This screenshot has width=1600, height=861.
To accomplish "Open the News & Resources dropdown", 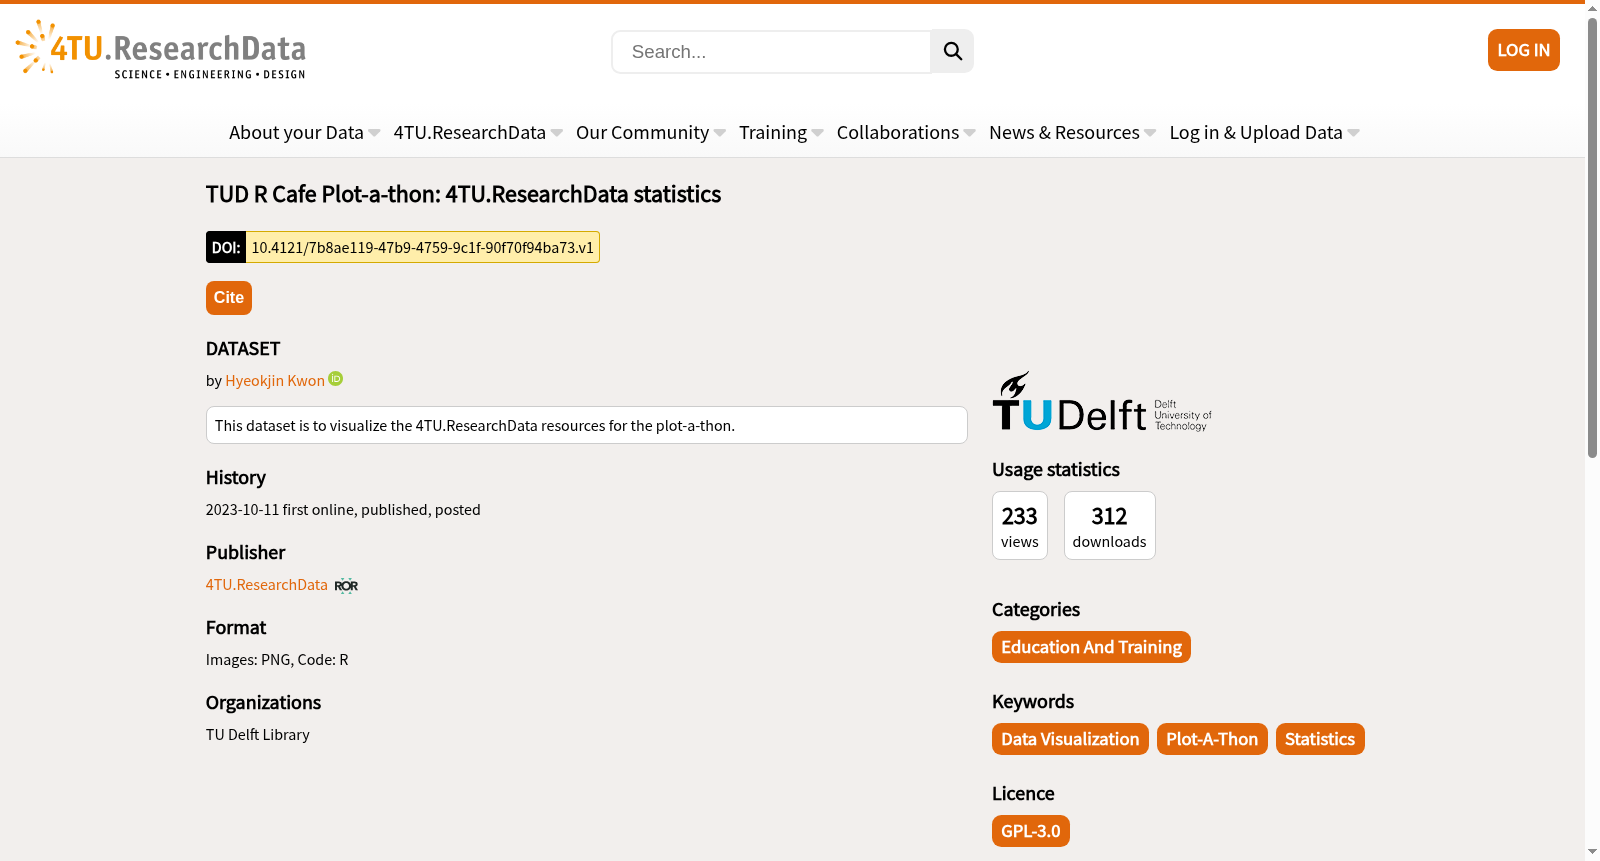I will point(1072,132).
